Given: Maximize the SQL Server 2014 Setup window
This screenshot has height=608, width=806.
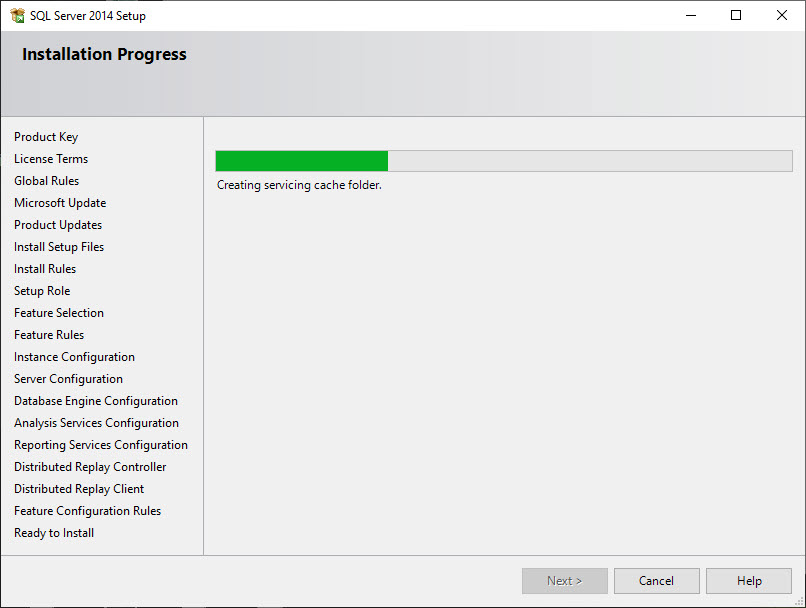Looking at the screenshot, I should [x=736, y=15].
